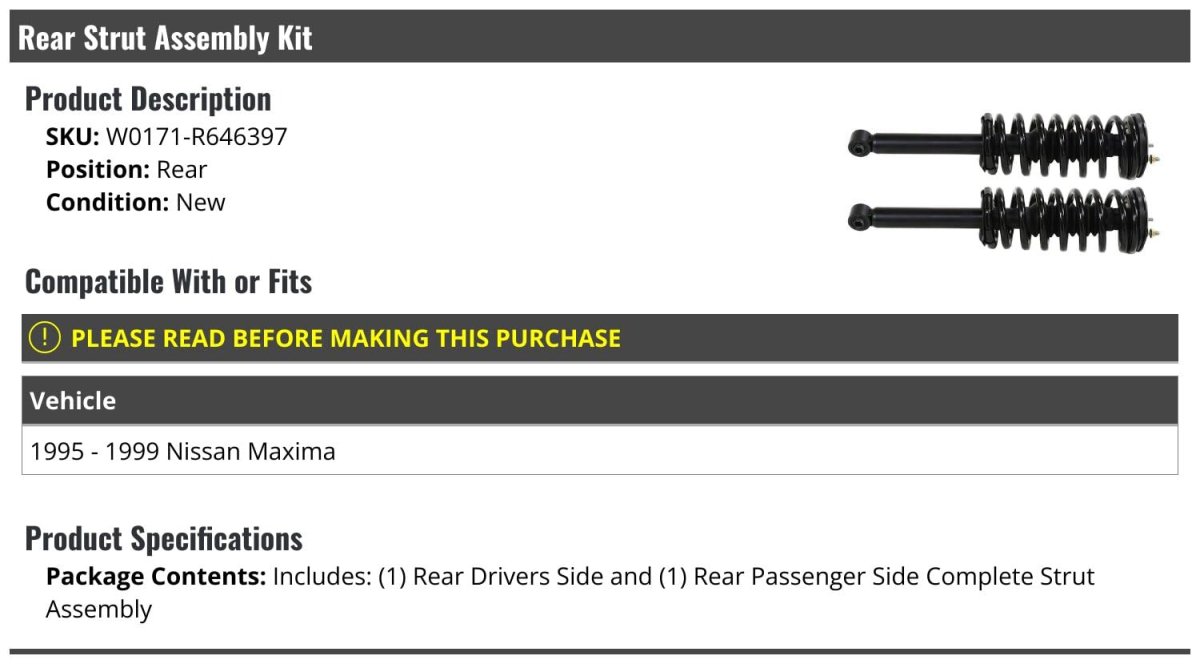
Task: Click the yellow exclamation warning icon
Action: (45, 338)
